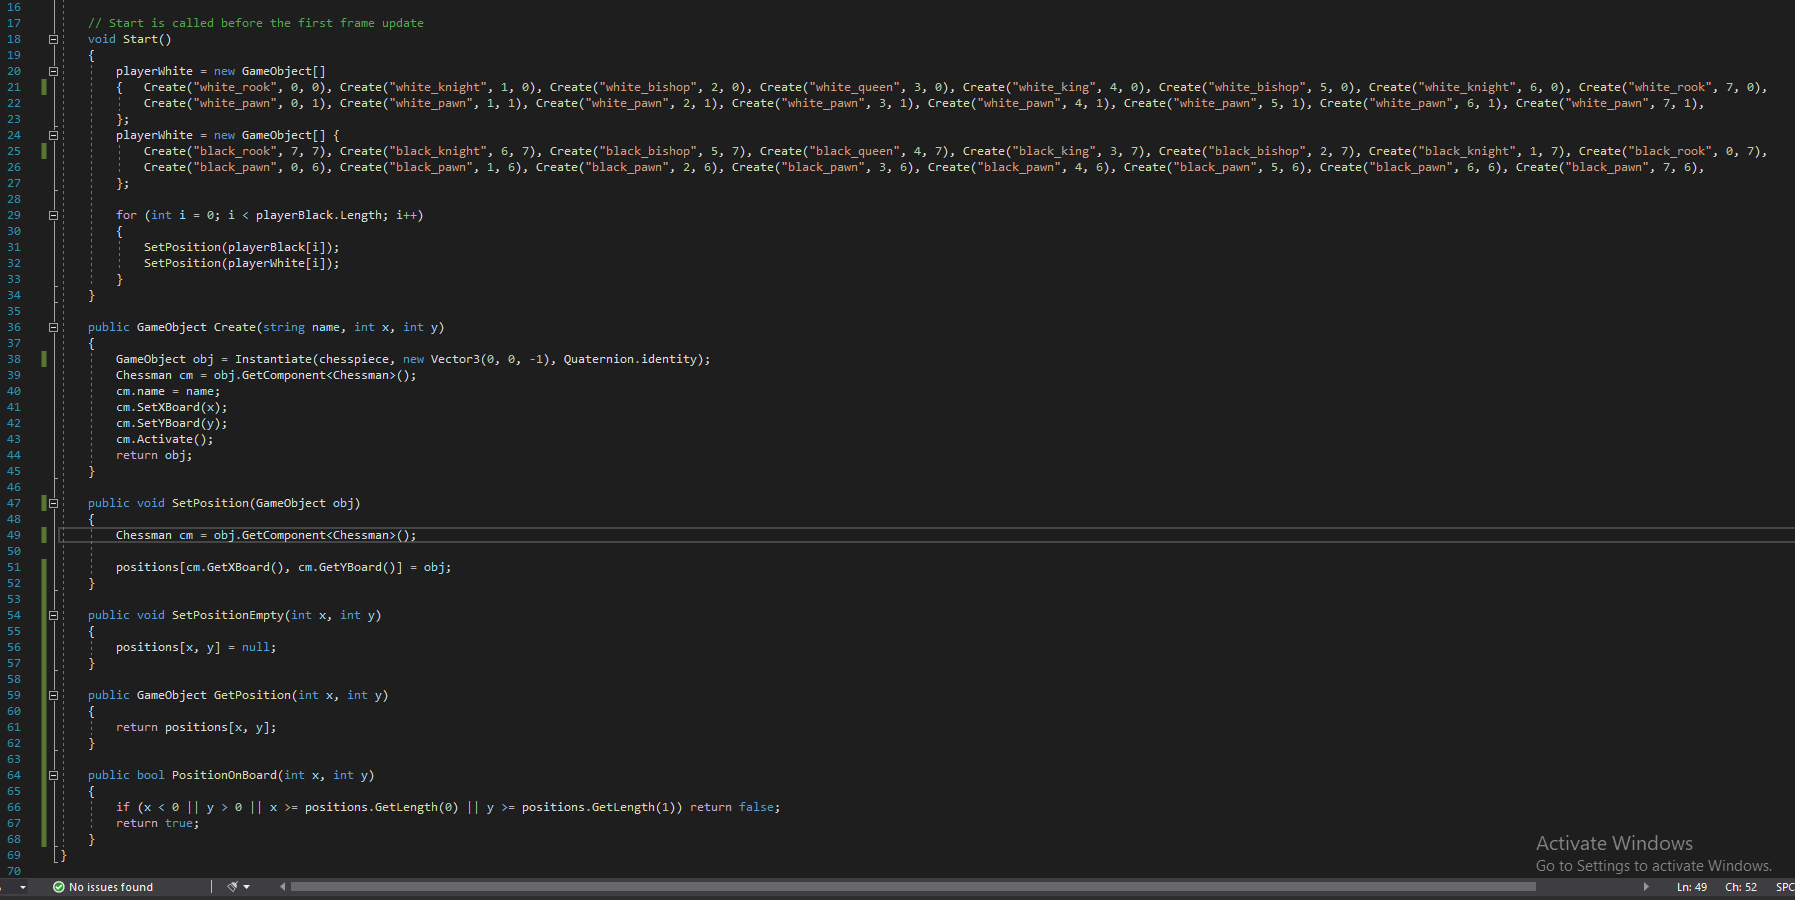Click 'return positions[x, y];' statement
The width and height of the screenshot is (1795, 900).
[x=196, y=727]
